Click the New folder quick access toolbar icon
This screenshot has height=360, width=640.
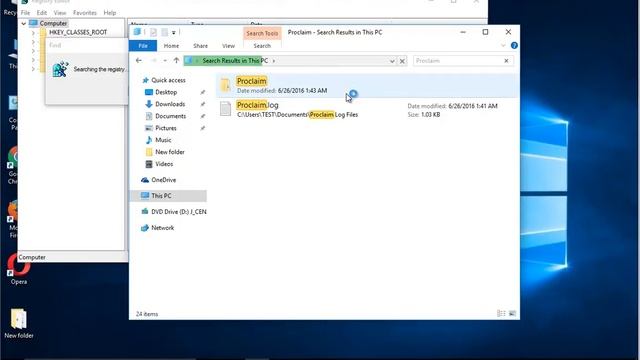(x=164, y=32)
